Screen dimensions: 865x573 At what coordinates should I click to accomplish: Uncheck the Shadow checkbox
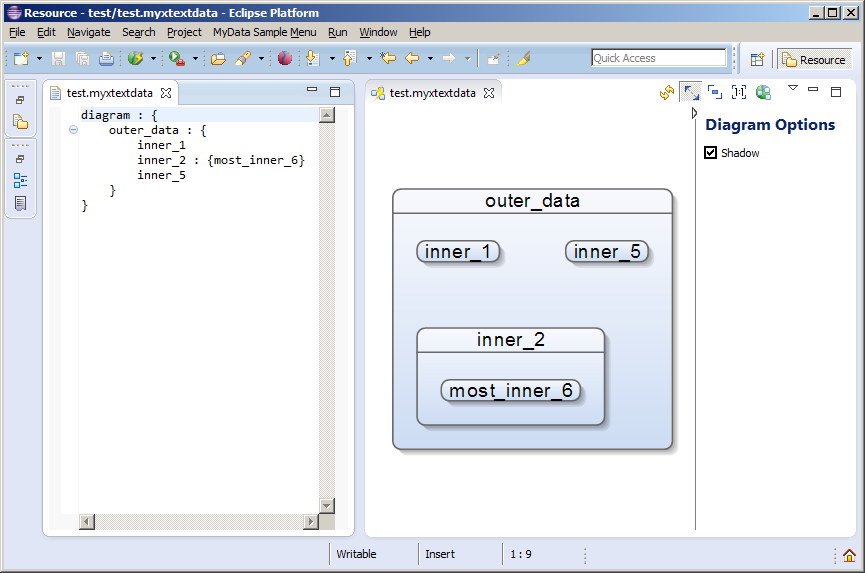click(x=711, y=153)
